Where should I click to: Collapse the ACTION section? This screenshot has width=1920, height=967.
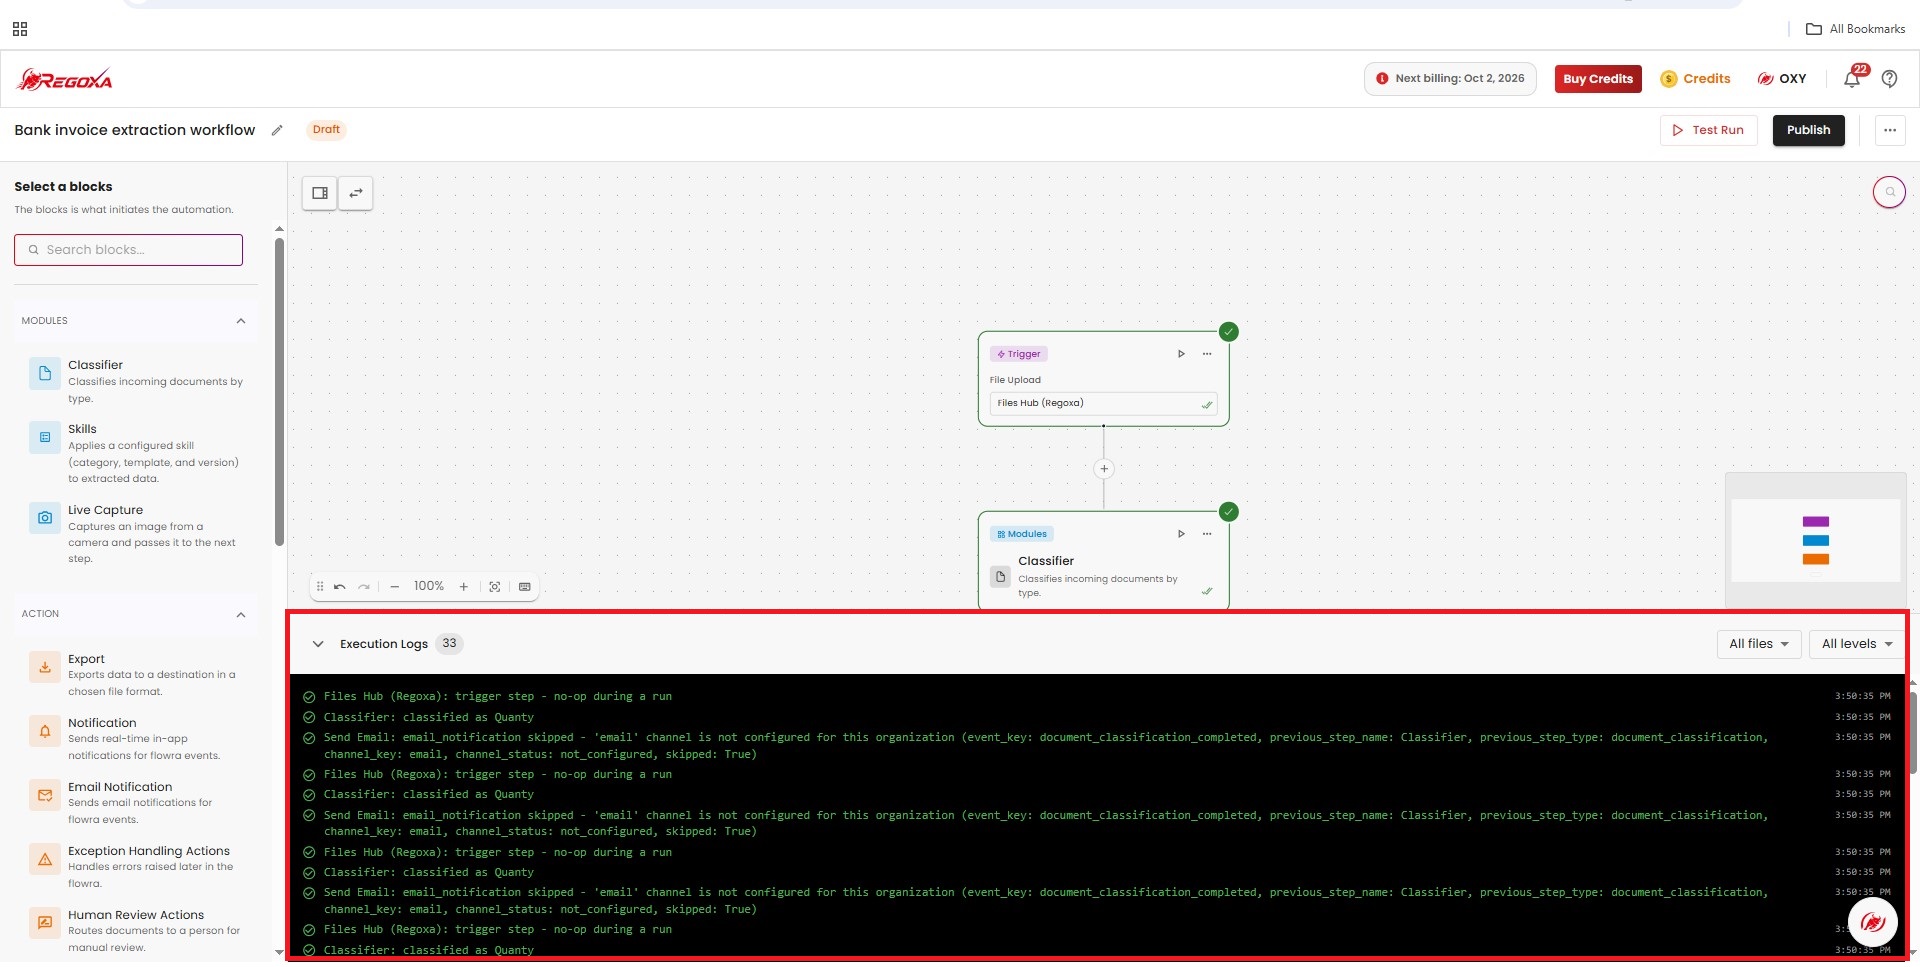click(241, 614)
